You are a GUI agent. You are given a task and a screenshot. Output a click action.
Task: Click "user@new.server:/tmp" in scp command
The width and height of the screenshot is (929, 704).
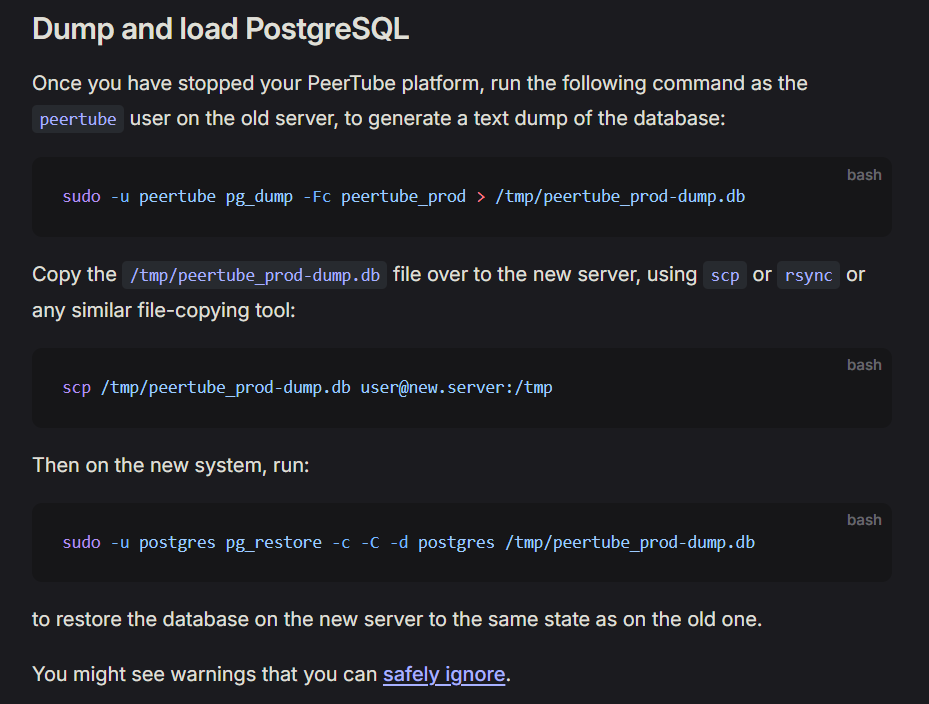pos(456,388)
